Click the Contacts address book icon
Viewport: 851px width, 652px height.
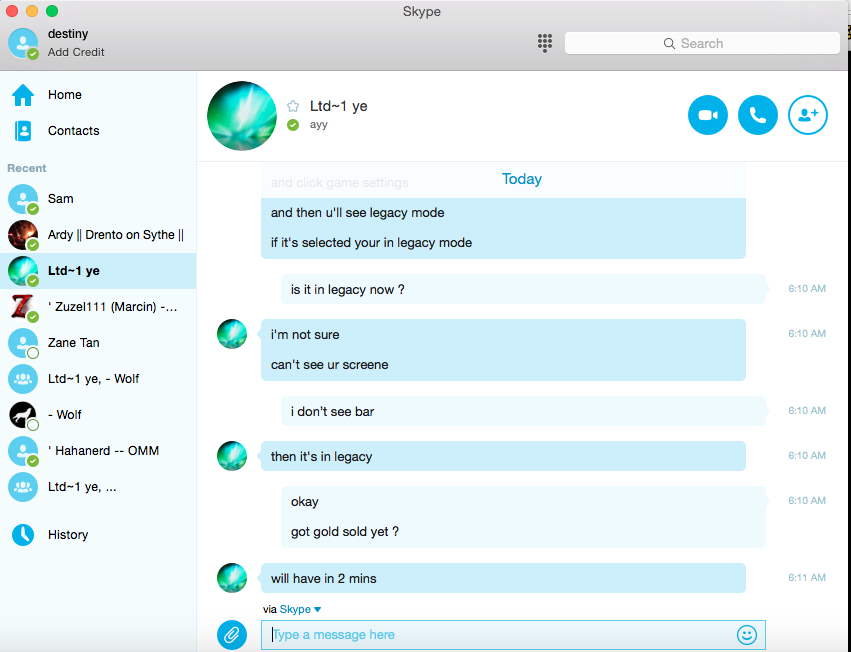click(x=23, y=131)
